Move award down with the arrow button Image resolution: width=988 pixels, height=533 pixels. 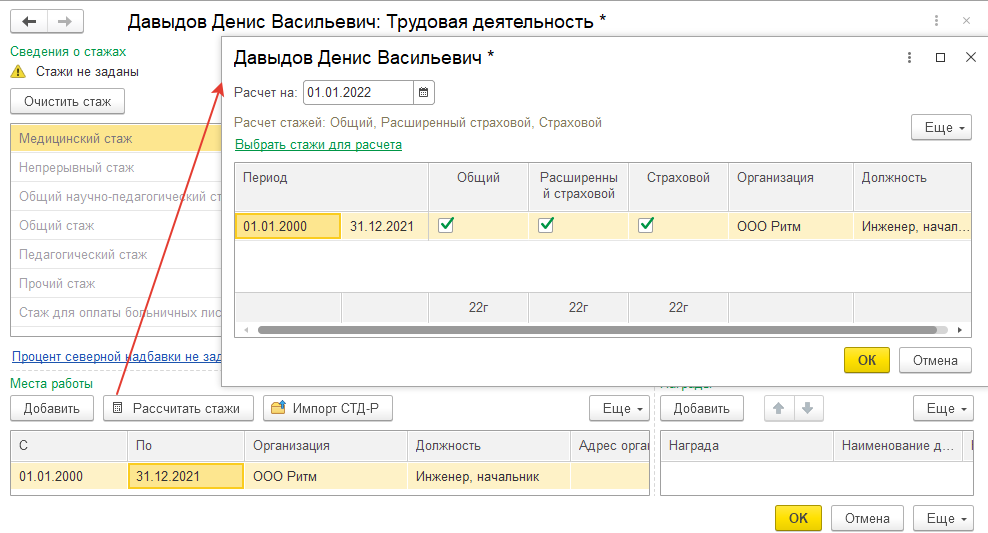(x=808, y=408)
